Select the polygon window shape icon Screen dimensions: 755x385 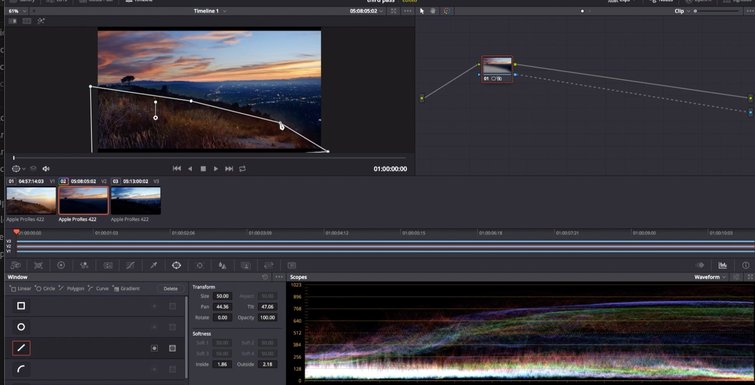tap(21, 348)
